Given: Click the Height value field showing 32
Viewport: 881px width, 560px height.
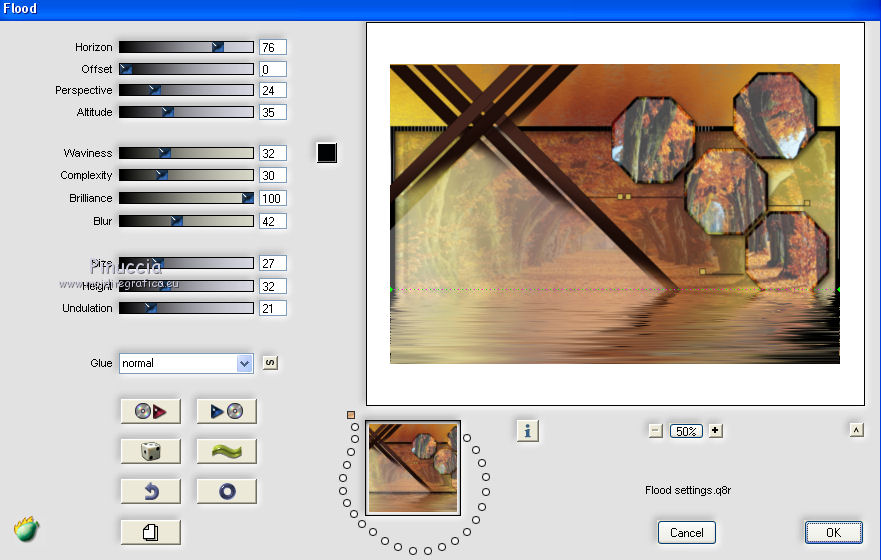Looking at the screenshot, I should click(x=273, y=286).
